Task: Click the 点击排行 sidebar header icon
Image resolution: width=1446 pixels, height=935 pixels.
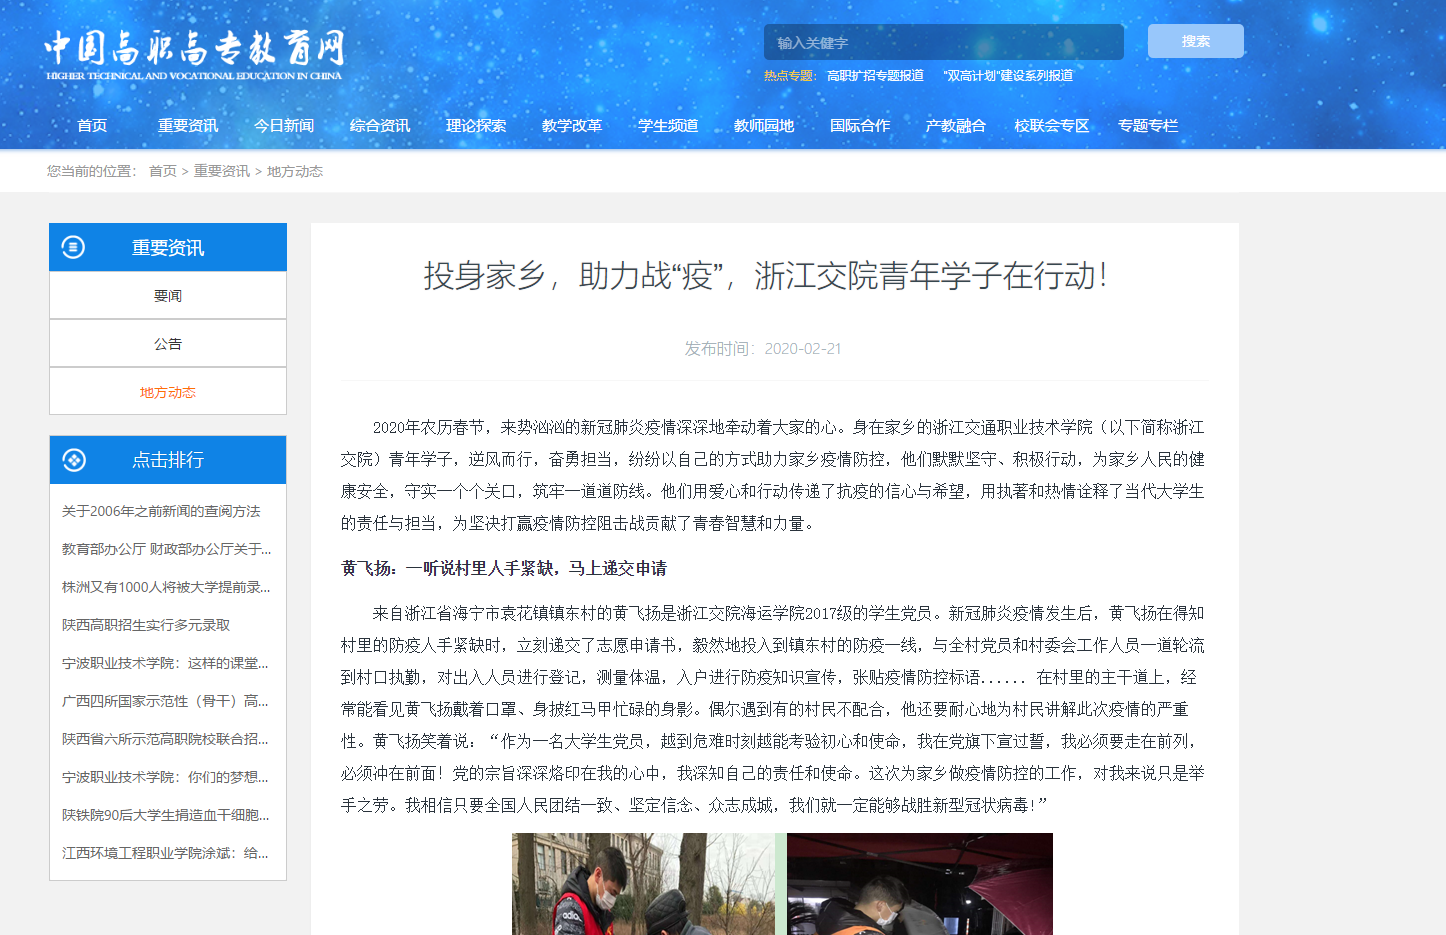Action: (73, 460)
